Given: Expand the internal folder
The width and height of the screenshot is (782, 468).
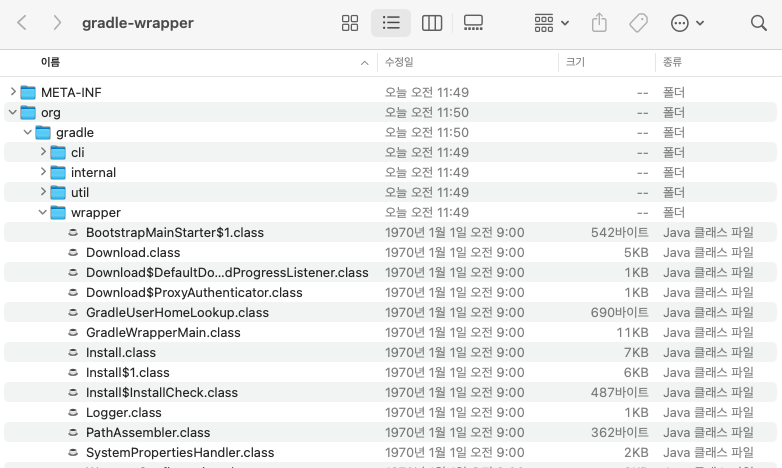Looking at the screenshot, I should pyautogui.click(x=43, y=172).
